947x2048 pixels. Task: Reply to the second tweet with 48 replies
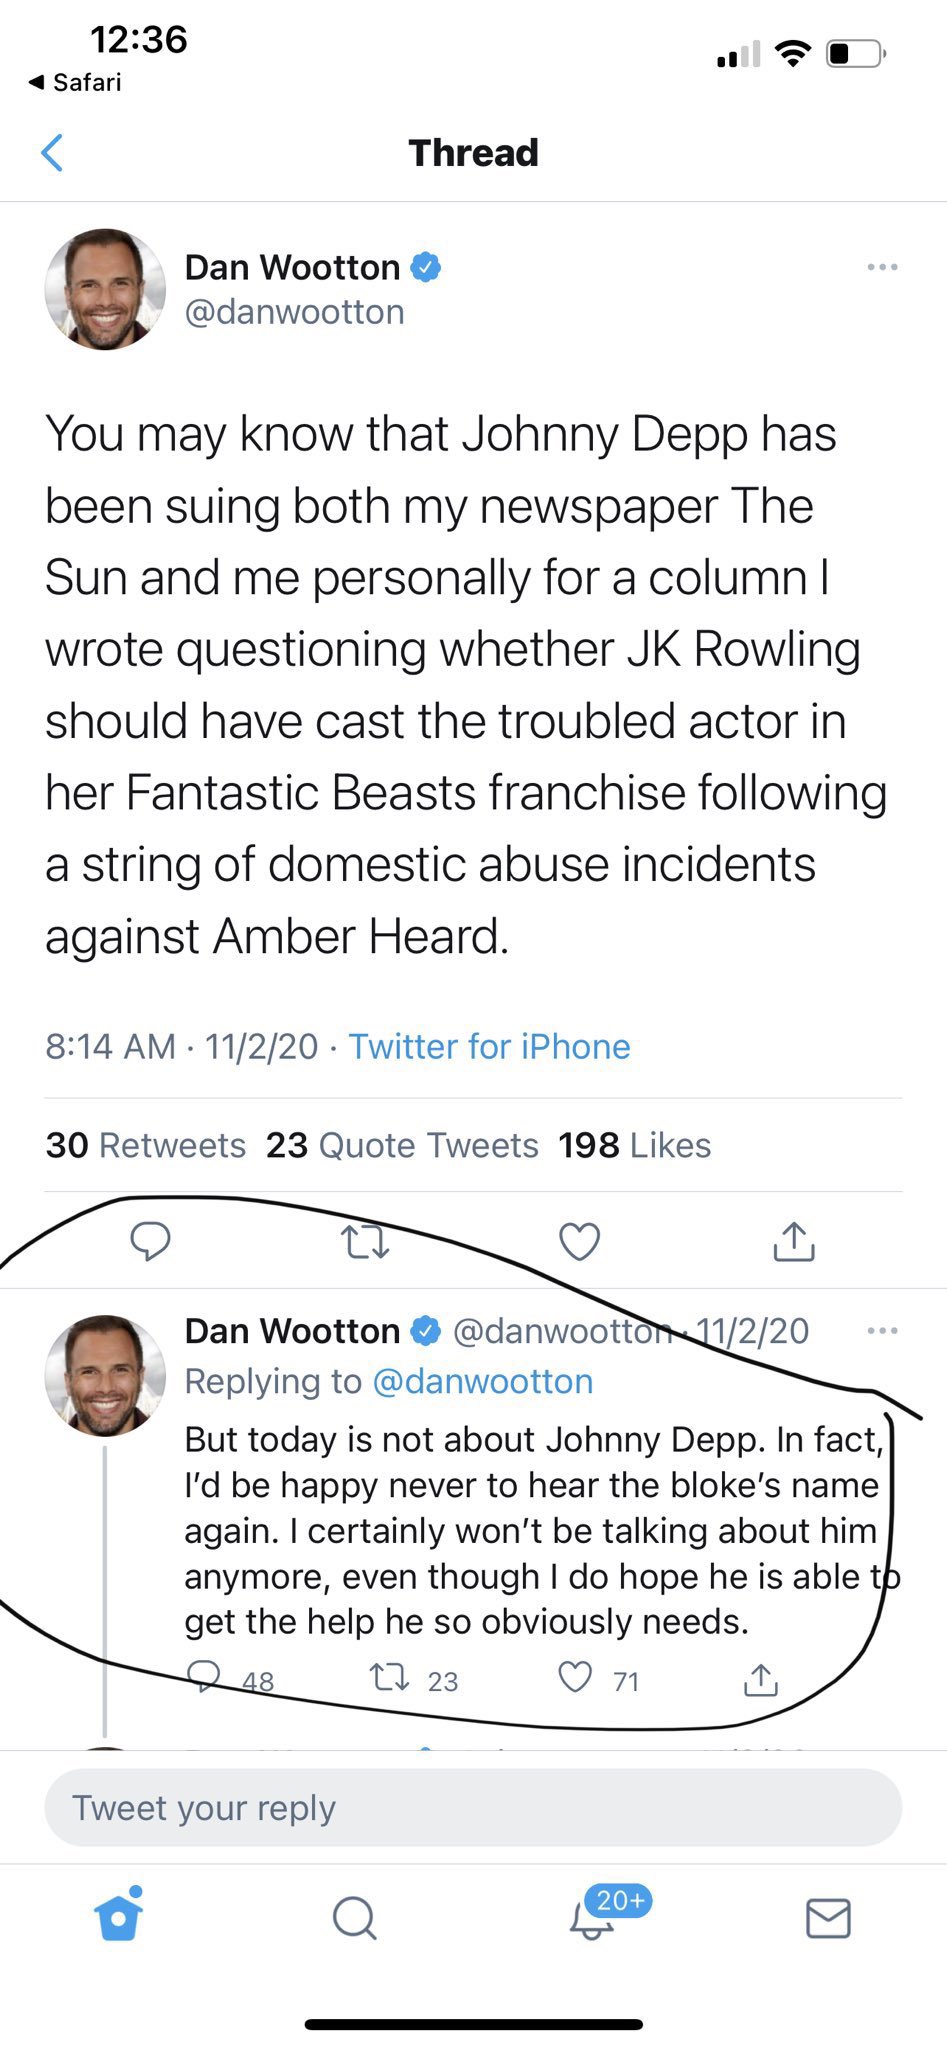[x=205, y=1679]
